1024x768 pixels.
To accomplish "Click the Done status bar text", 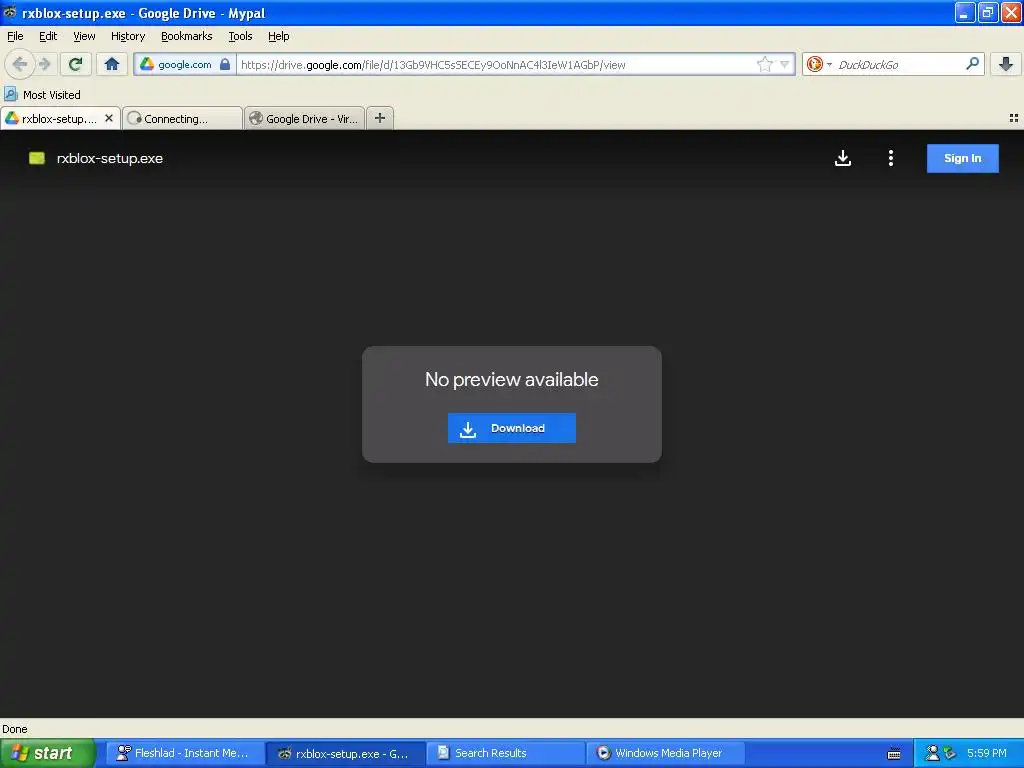I will [x=14, y=729].
